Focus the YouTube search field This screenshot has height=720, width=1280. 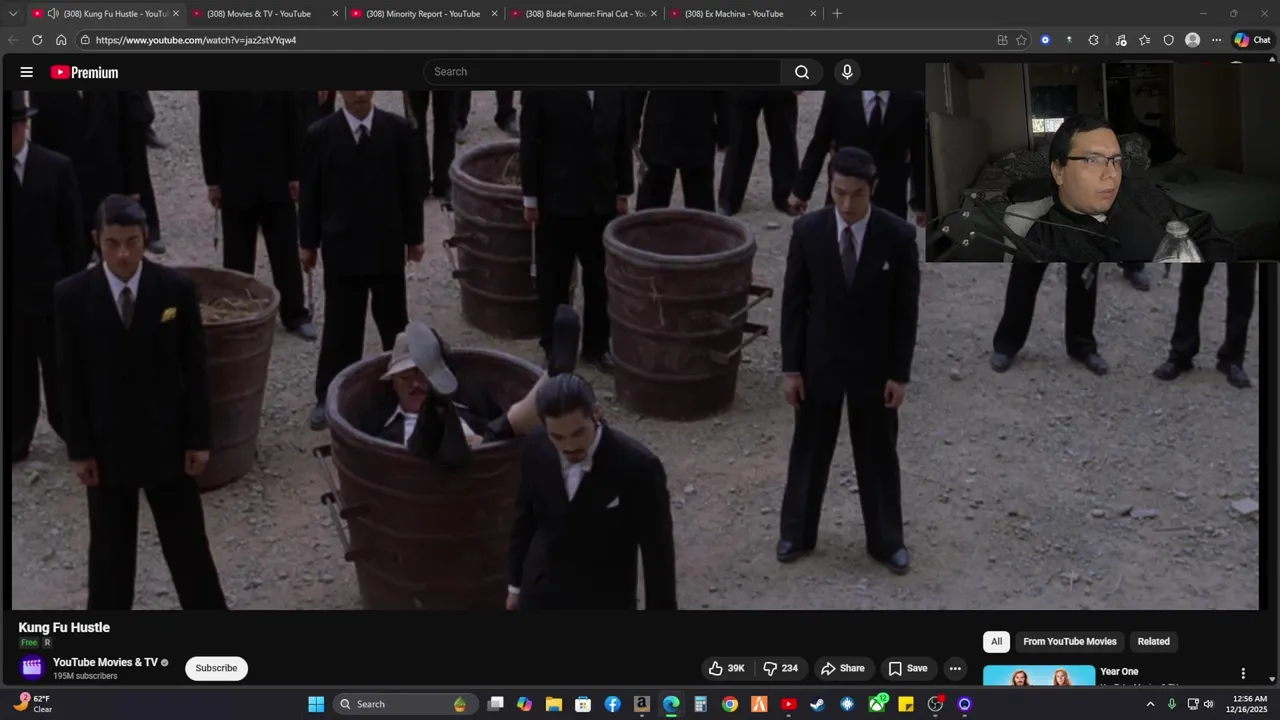603,72
